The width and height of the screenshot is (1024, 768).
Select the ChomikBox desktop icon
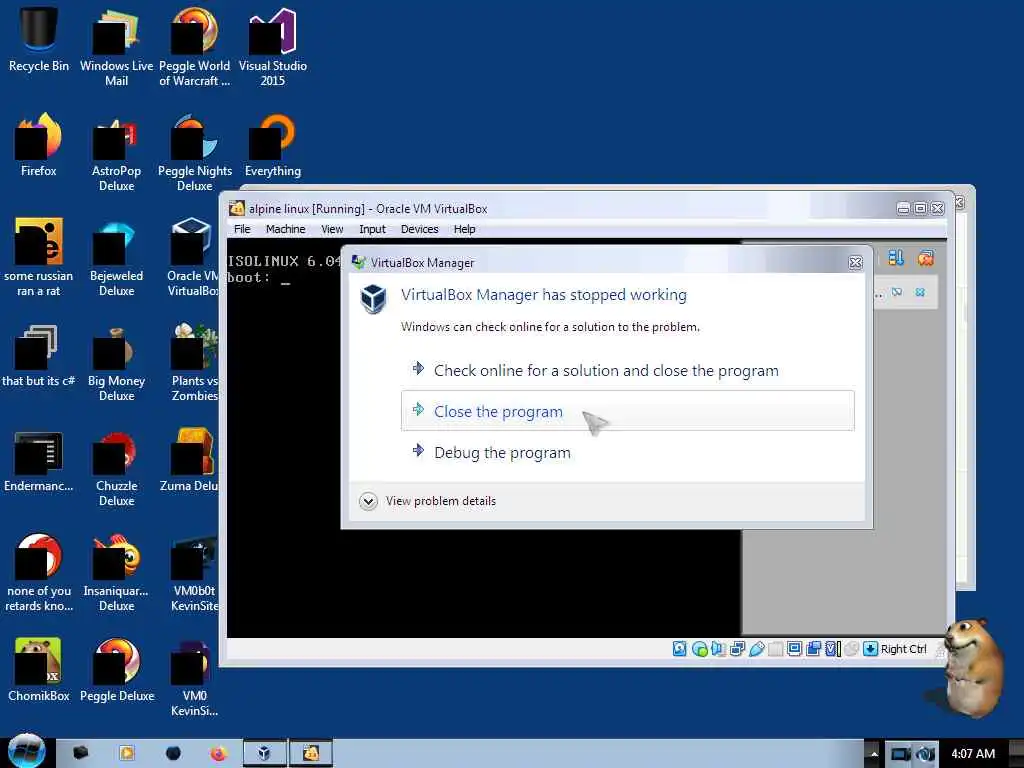[39, 671]
